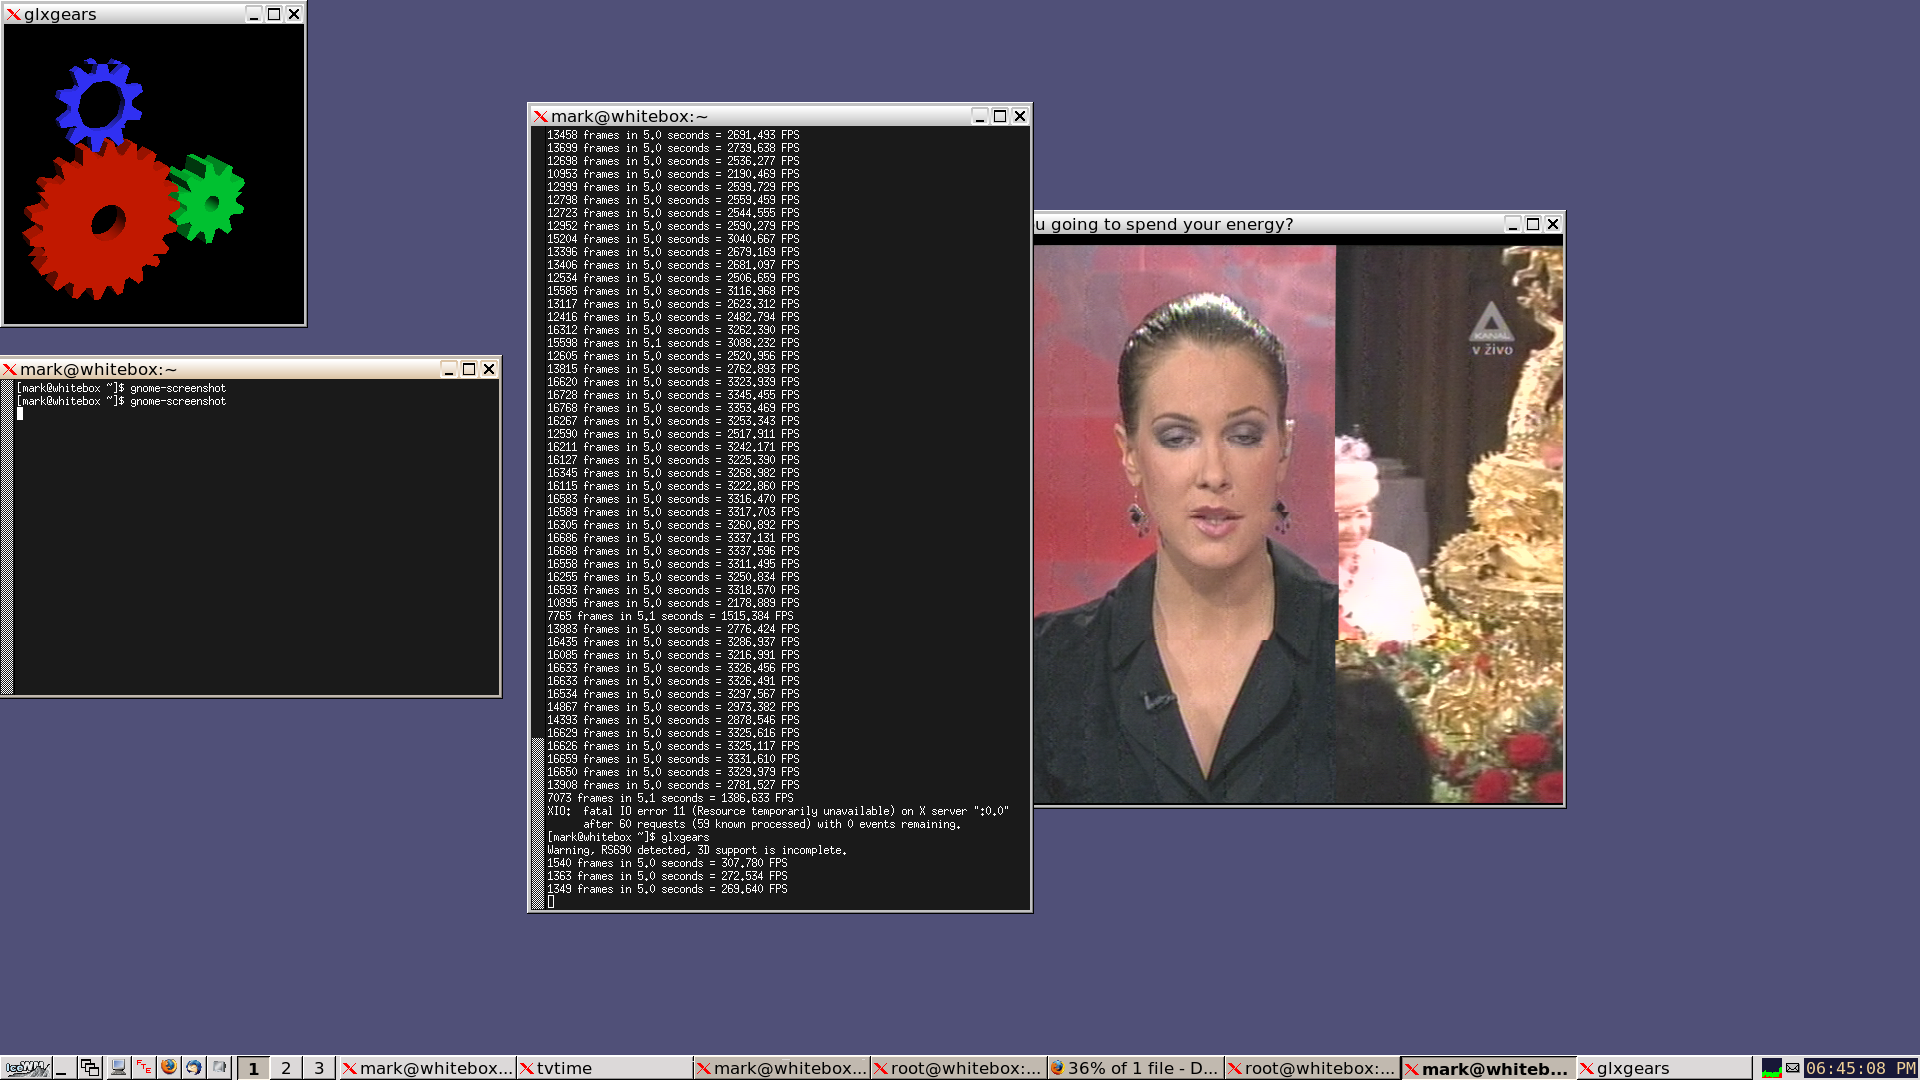Open window menu of the glxgears window
Image resolution: width=1920 pixels, height=1080 pixels.
pyautogui.click(x=13, y=14)
